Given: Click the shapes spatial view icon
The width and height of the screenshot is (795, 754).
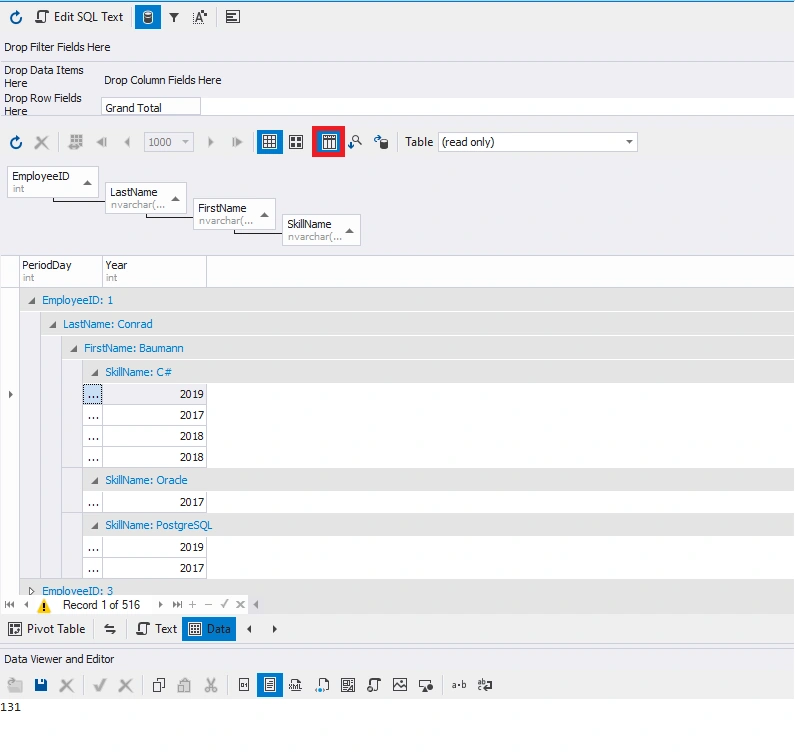Looking at the screenshot, I should (x=426, y=686).
